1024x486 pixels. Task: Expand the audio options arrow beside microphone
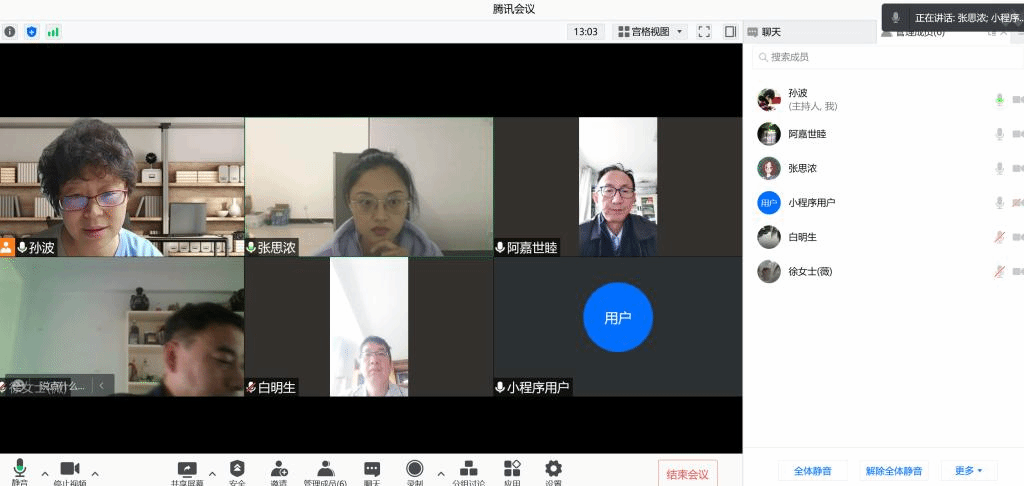[44, 473]
